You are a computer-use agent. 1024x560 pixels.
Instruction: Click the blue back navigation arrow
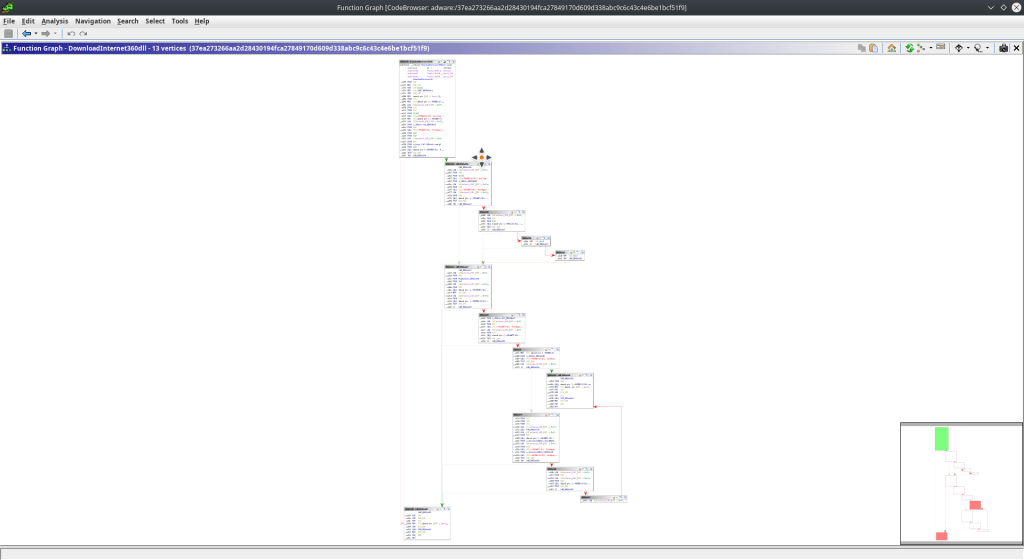coord(26,33)
